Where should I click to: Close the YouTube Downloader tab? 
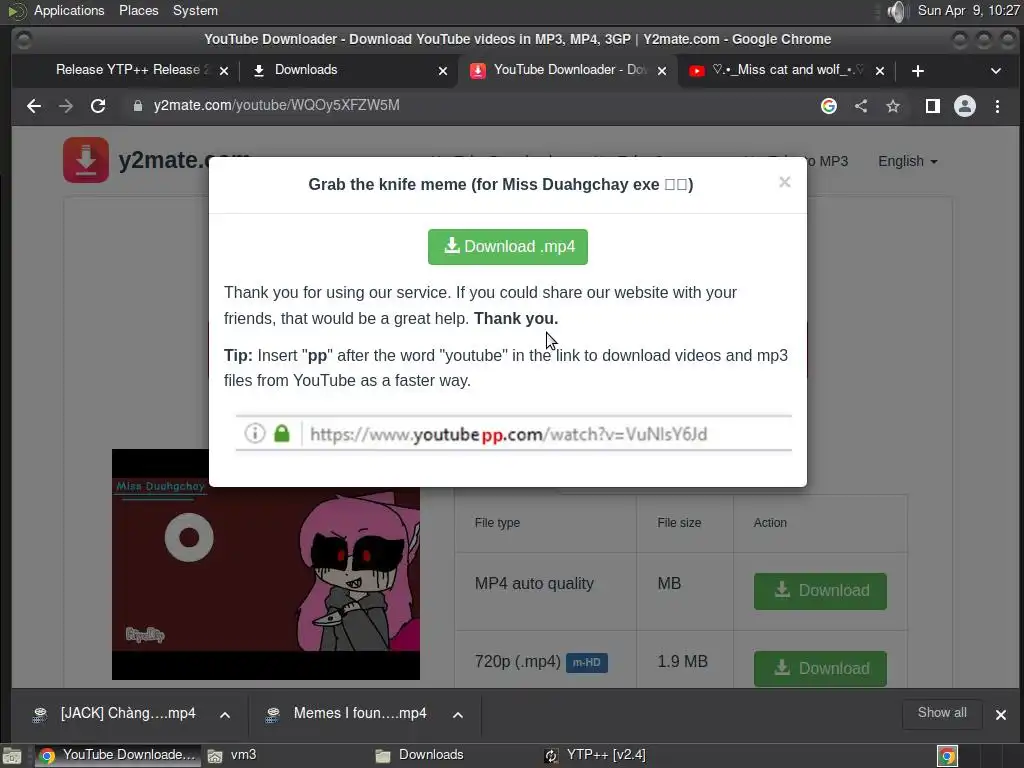(x=662, y=71)
